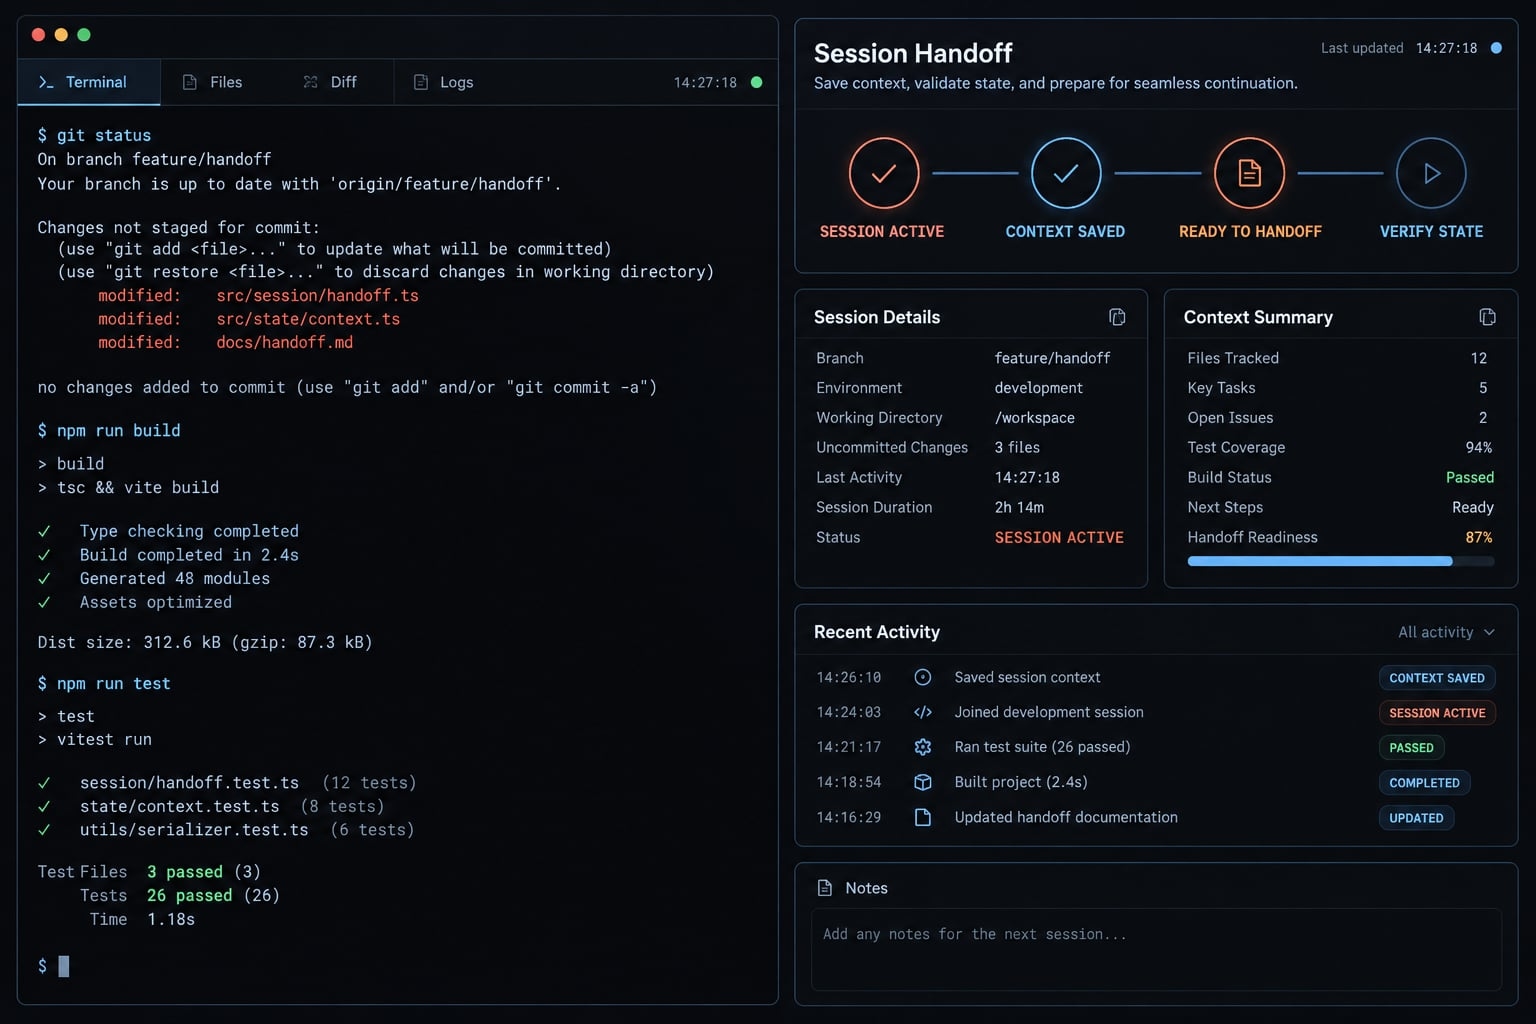Viewport: 1536px width, 1024px height.
Task: Click the icon beside Saved session context
Action: click(x=923, y=677)
